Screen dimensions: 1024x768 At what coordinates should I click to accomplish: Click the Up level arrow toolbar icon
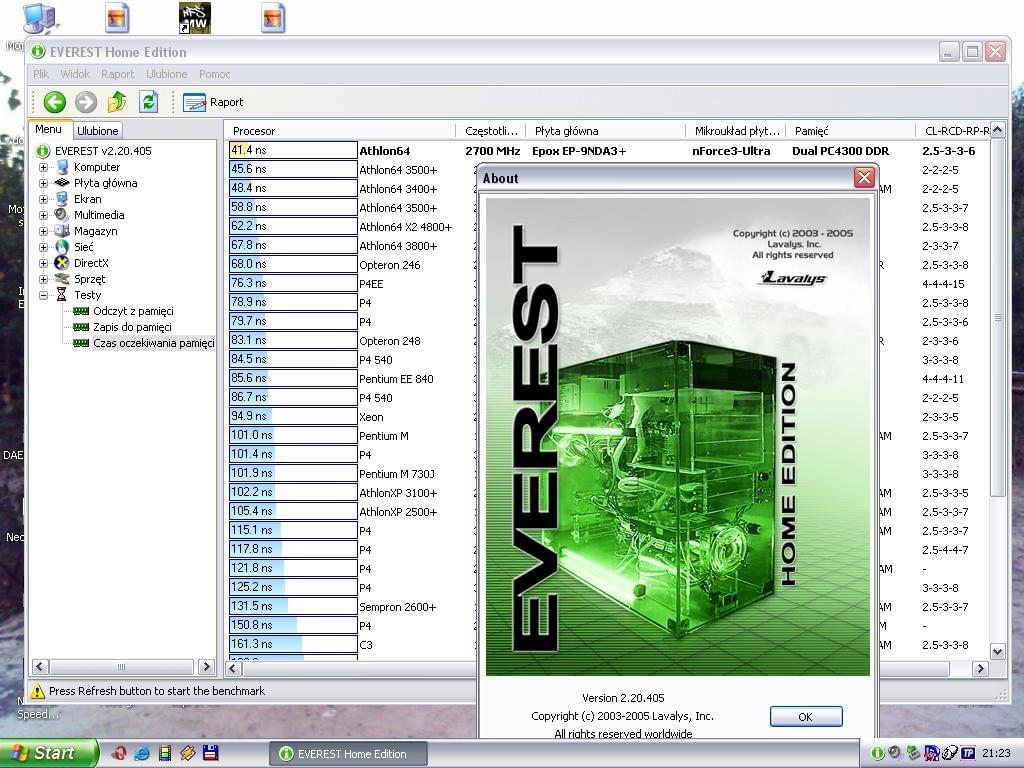(117, 102)
